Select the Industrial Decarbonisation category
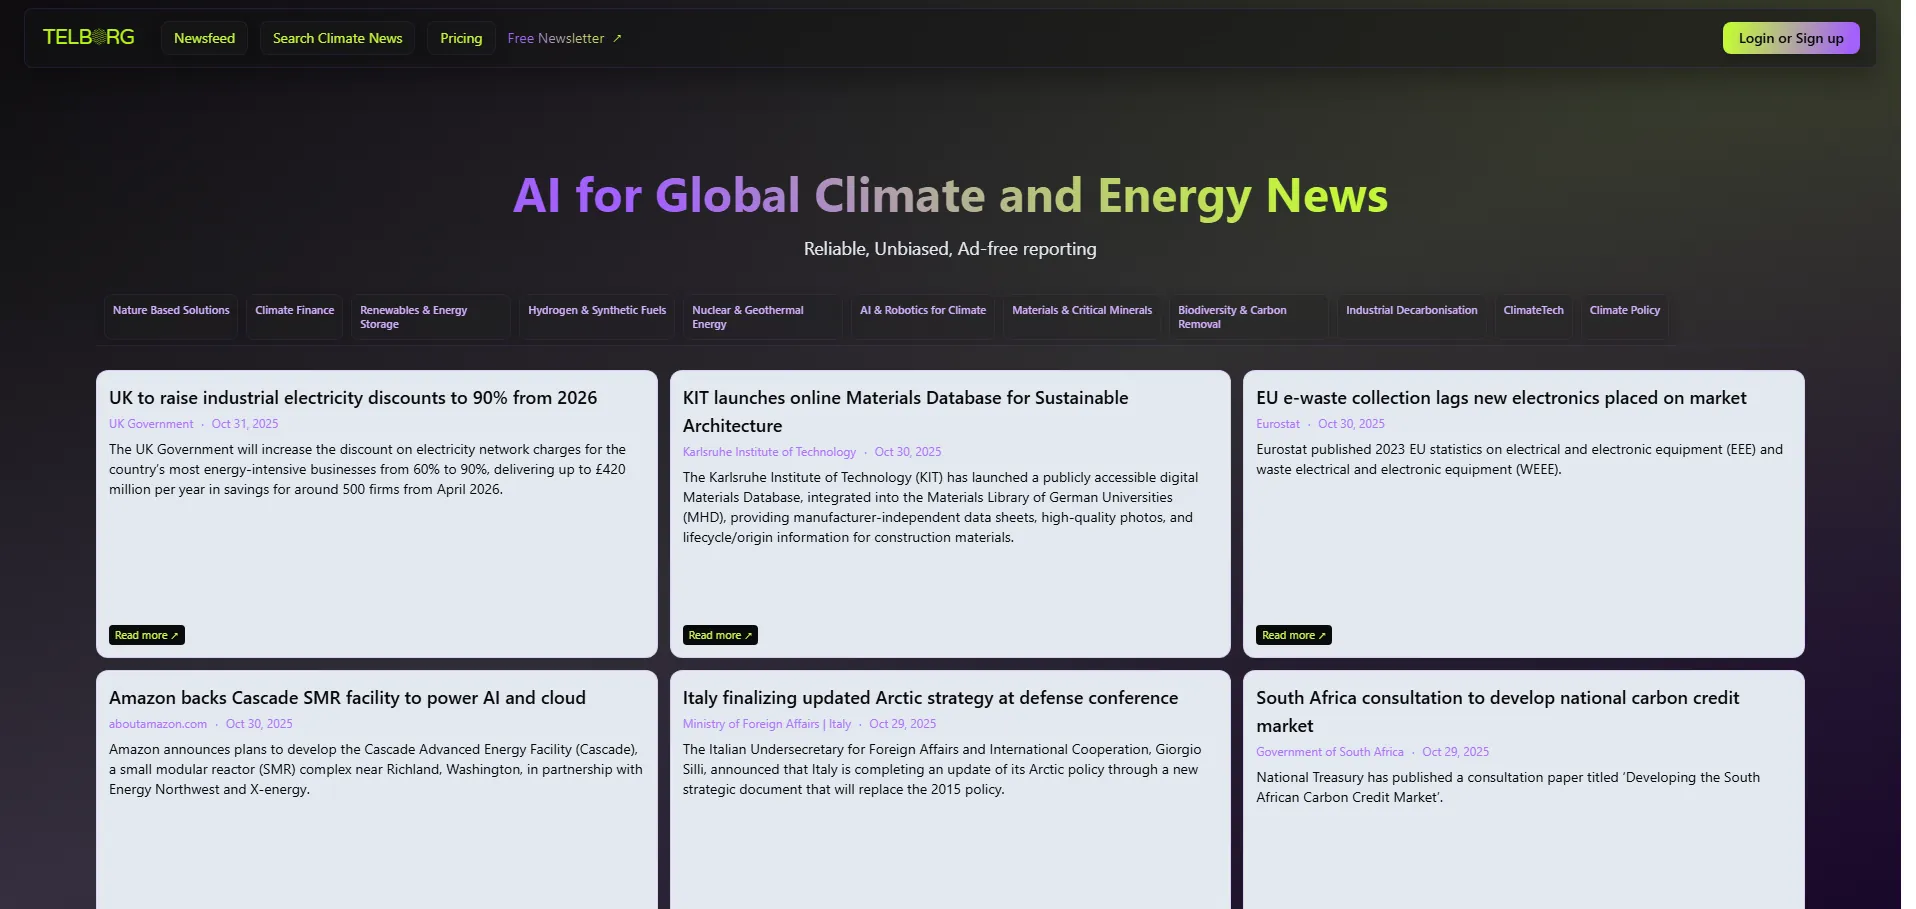 tap(1411, 311)
